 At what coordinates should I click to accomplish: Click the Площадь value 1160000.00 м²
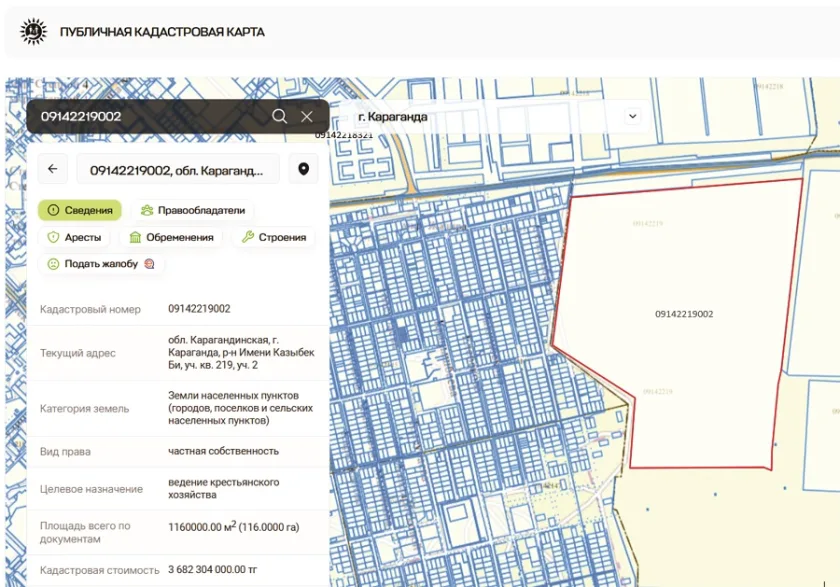tap(233, 526)
